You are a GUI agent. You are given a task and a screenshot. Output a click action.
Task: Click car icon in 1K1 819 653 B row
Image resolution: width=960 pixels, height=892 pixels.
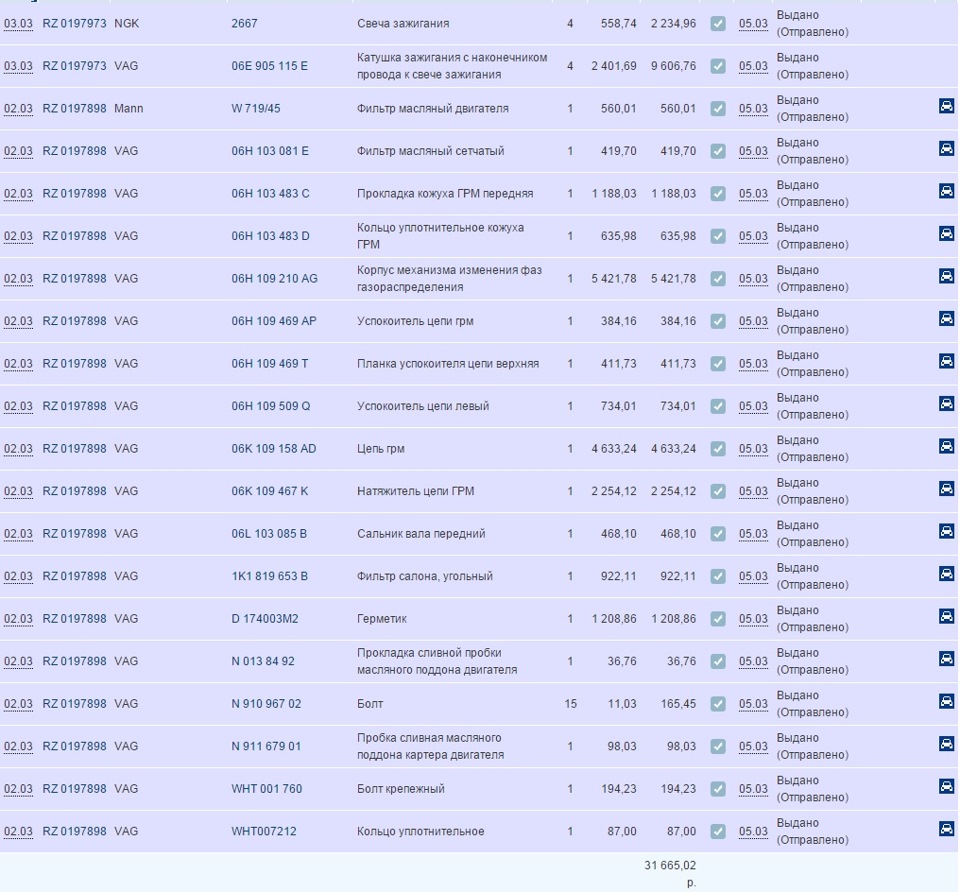946,574
